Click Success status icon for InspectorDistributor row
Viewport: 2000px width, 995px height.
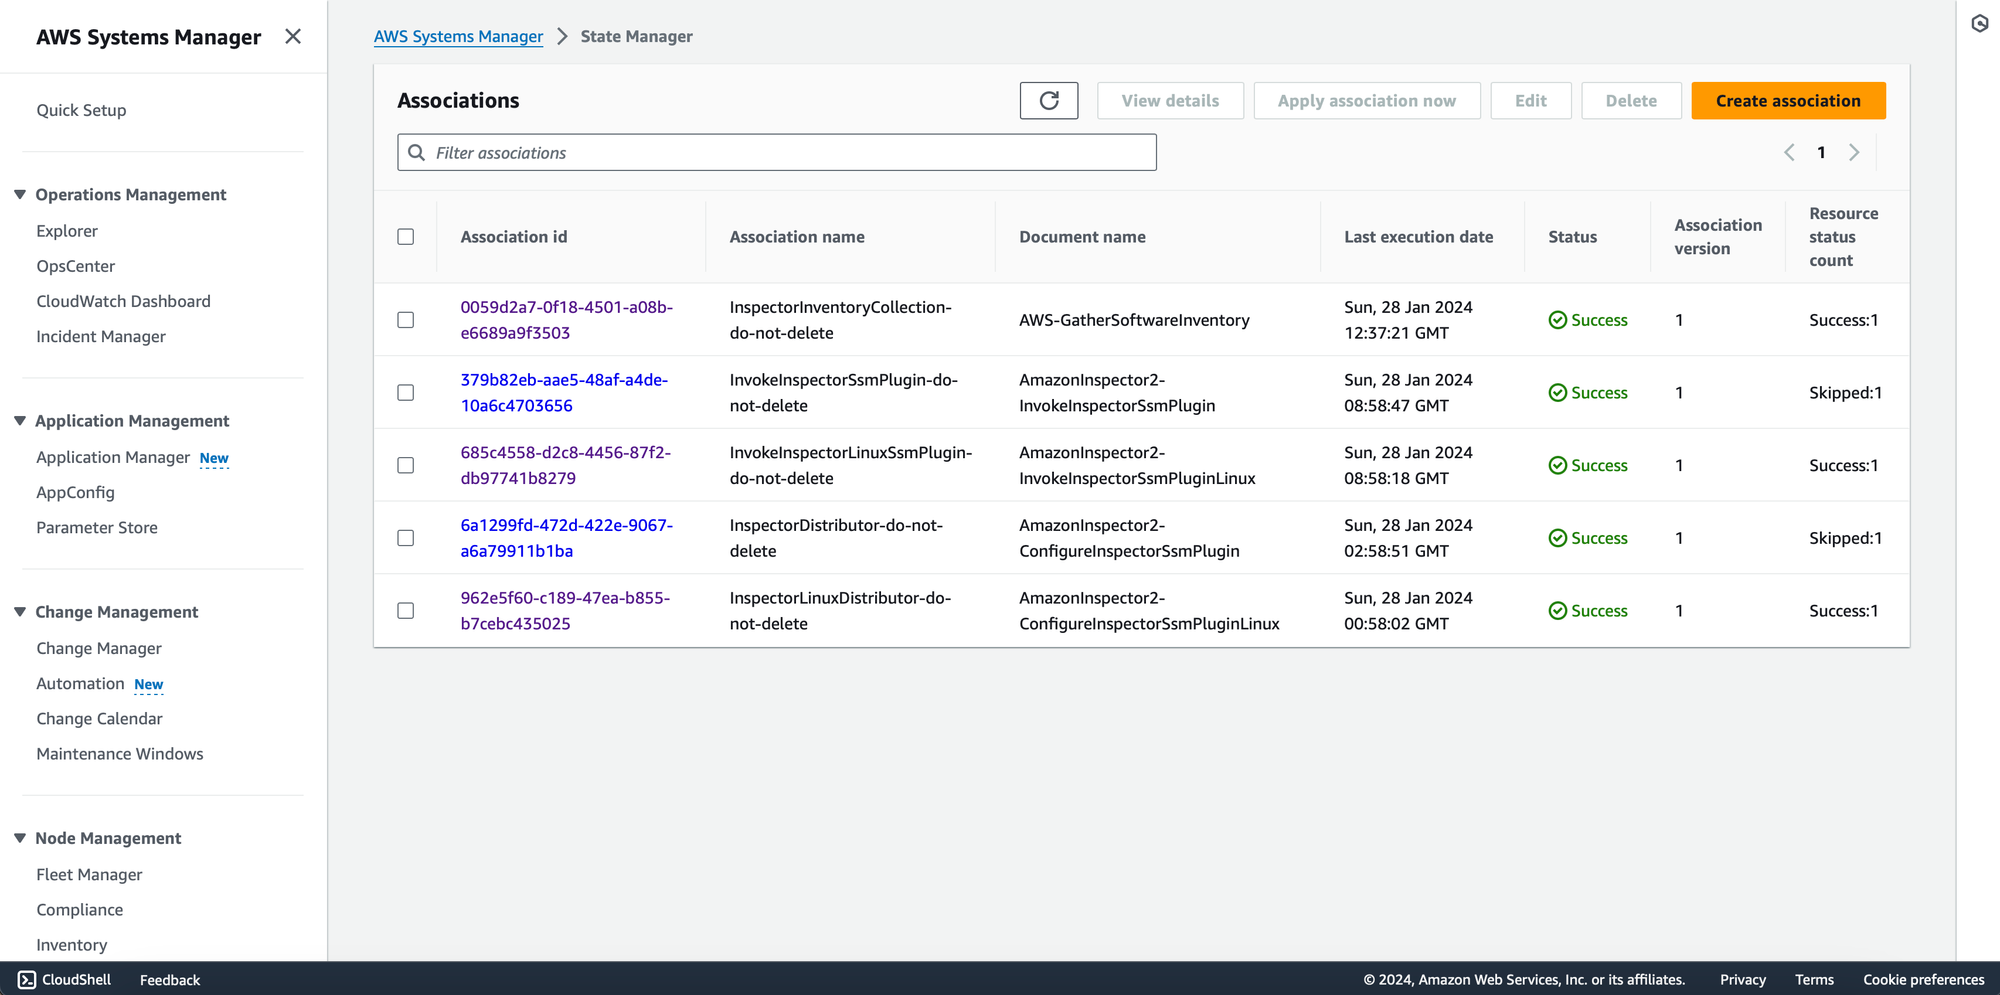pos(1557,538)
